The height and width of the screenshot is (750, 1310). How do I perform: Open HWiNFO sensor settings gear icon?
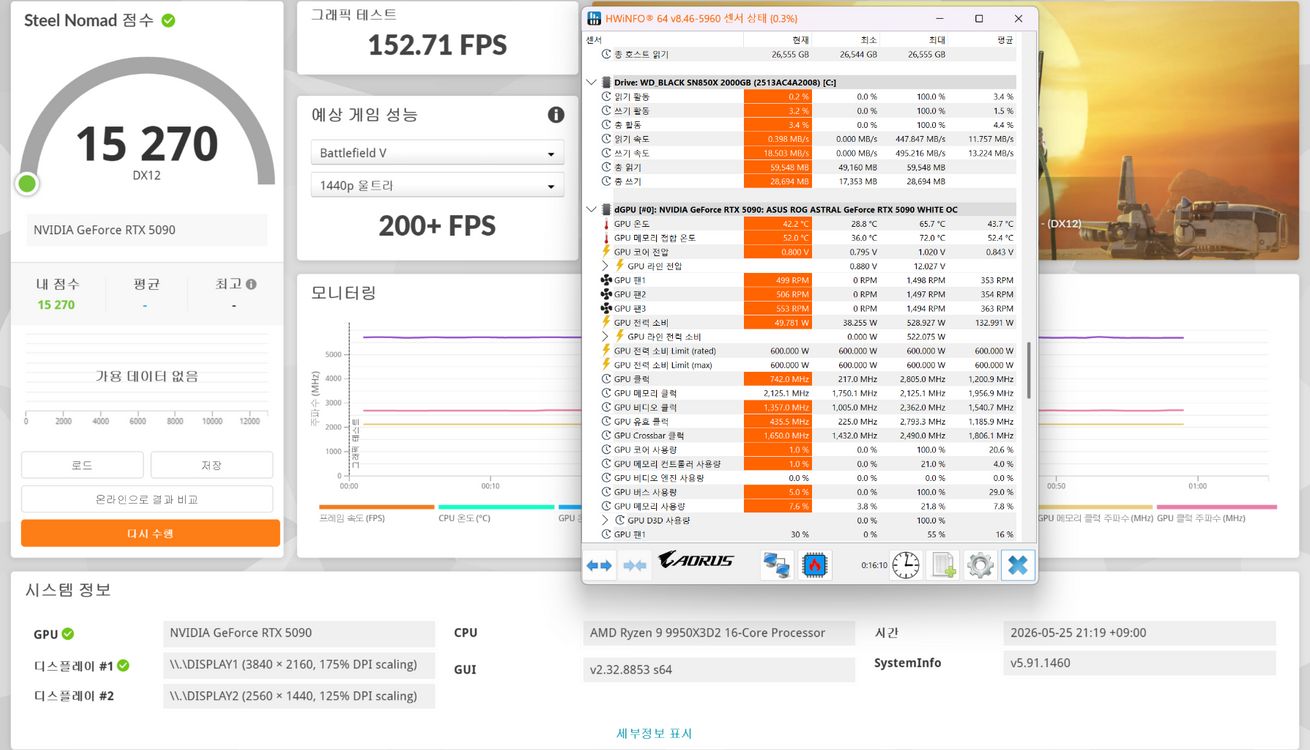pyautogui.click(x=980, y=565)
